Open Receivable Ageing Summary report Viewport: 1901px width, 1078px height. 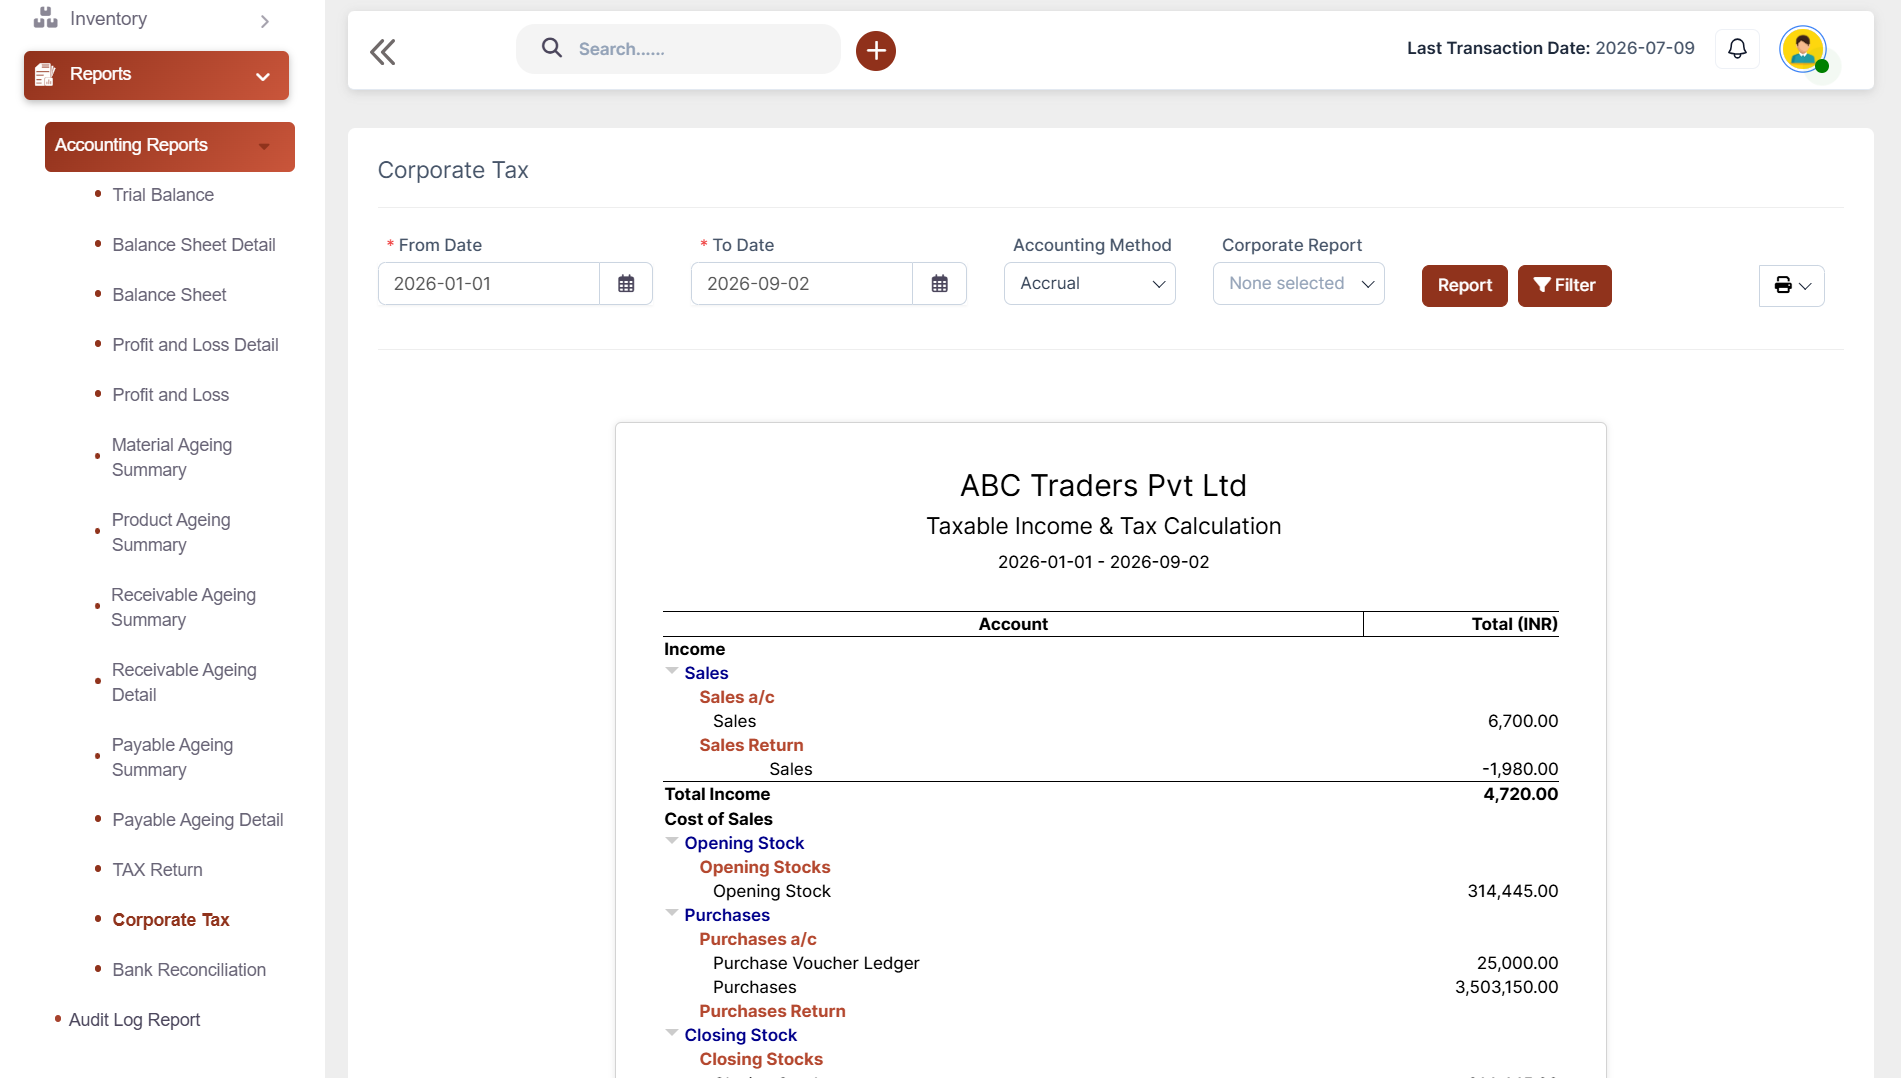(183, 607)
